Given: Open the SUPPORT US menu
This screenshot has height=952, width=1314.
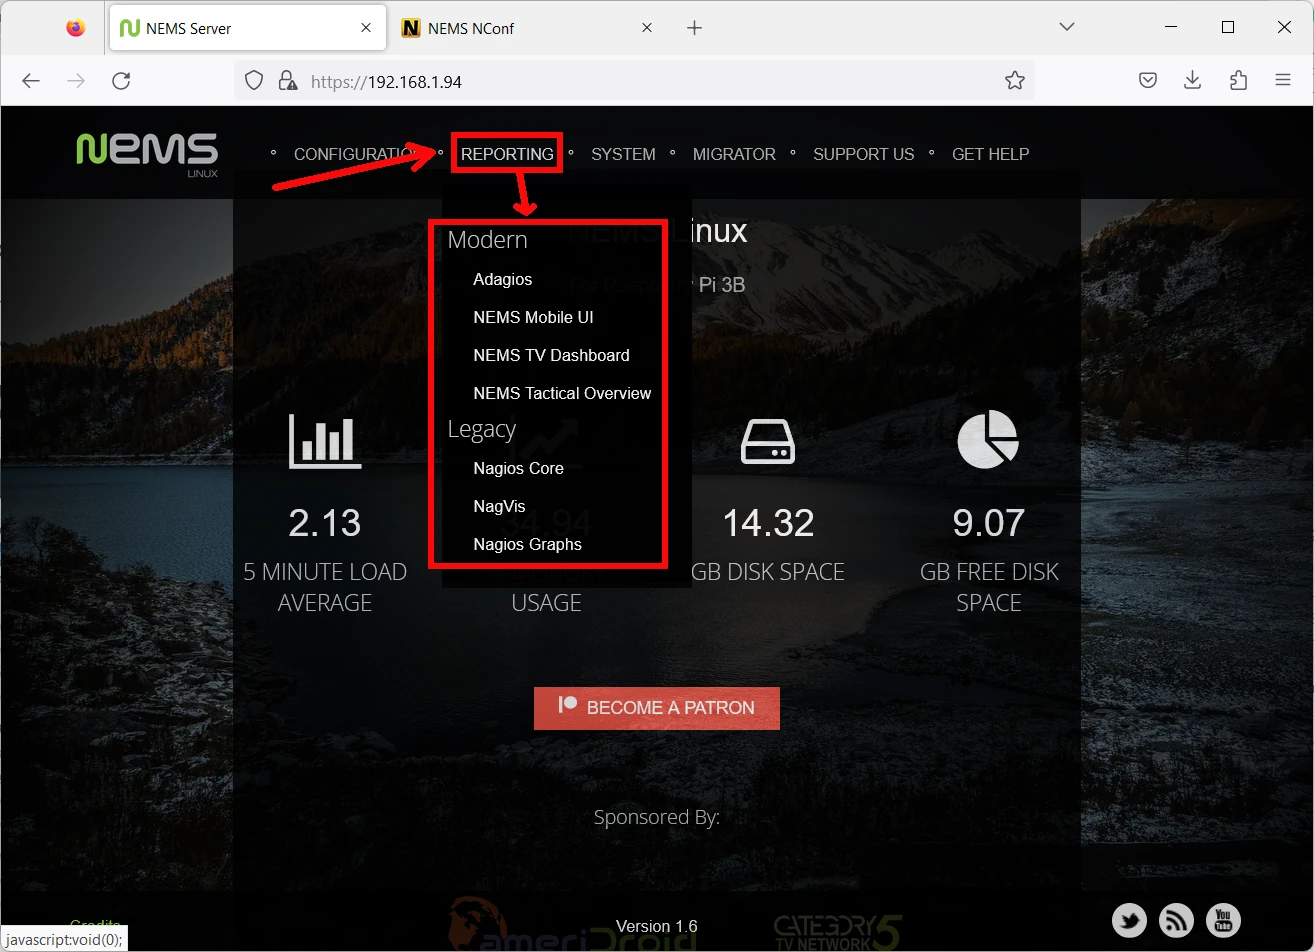Looking at the screenshot, I should pos(864,154).
